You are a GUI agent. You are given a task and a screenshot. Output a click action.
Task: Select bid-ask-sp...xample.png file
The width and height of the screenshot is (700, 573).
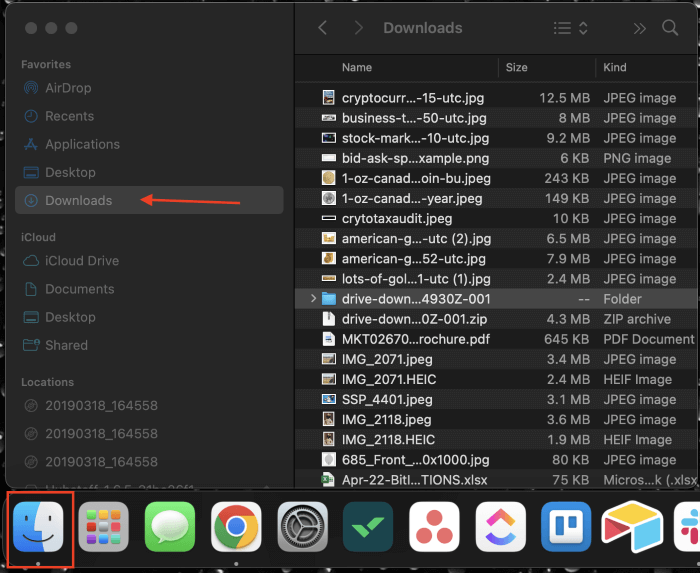point(496,158)
